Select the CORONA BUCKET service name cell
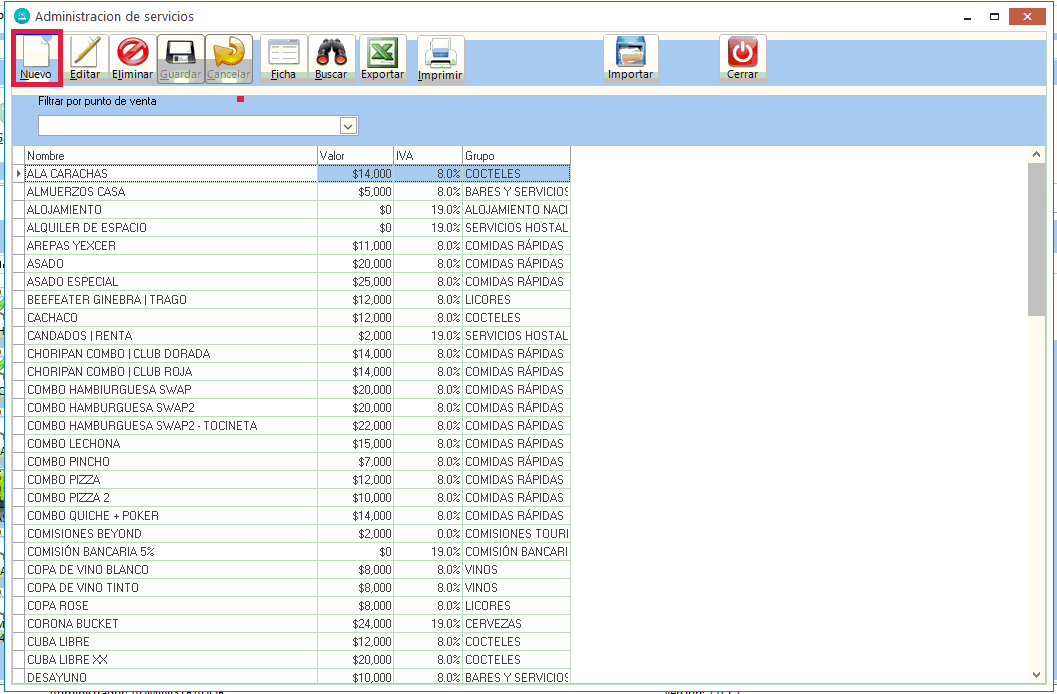 click(x=170, y=624)
